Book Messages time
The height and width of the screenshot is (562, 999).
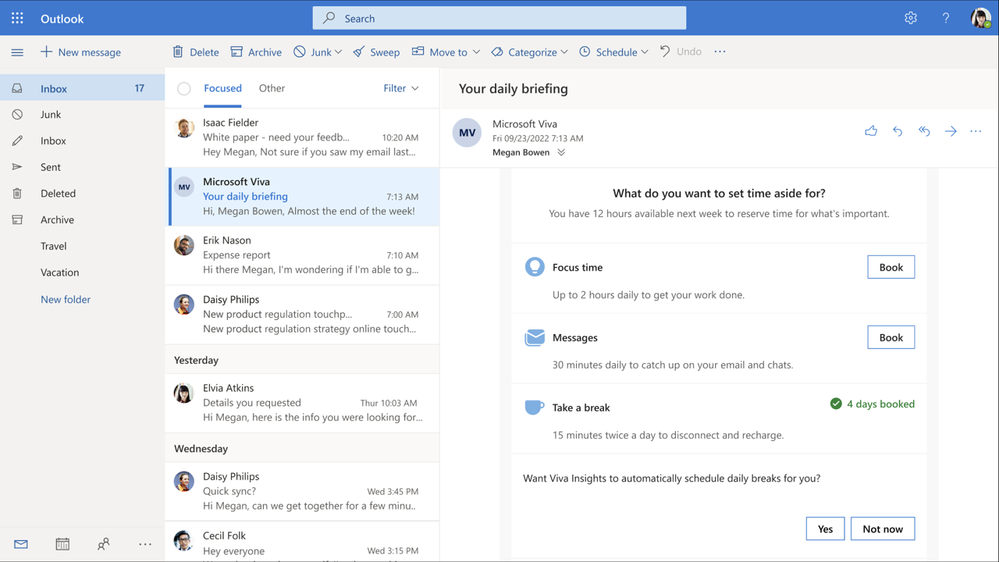pyautogui.click(x=891, y=338)
